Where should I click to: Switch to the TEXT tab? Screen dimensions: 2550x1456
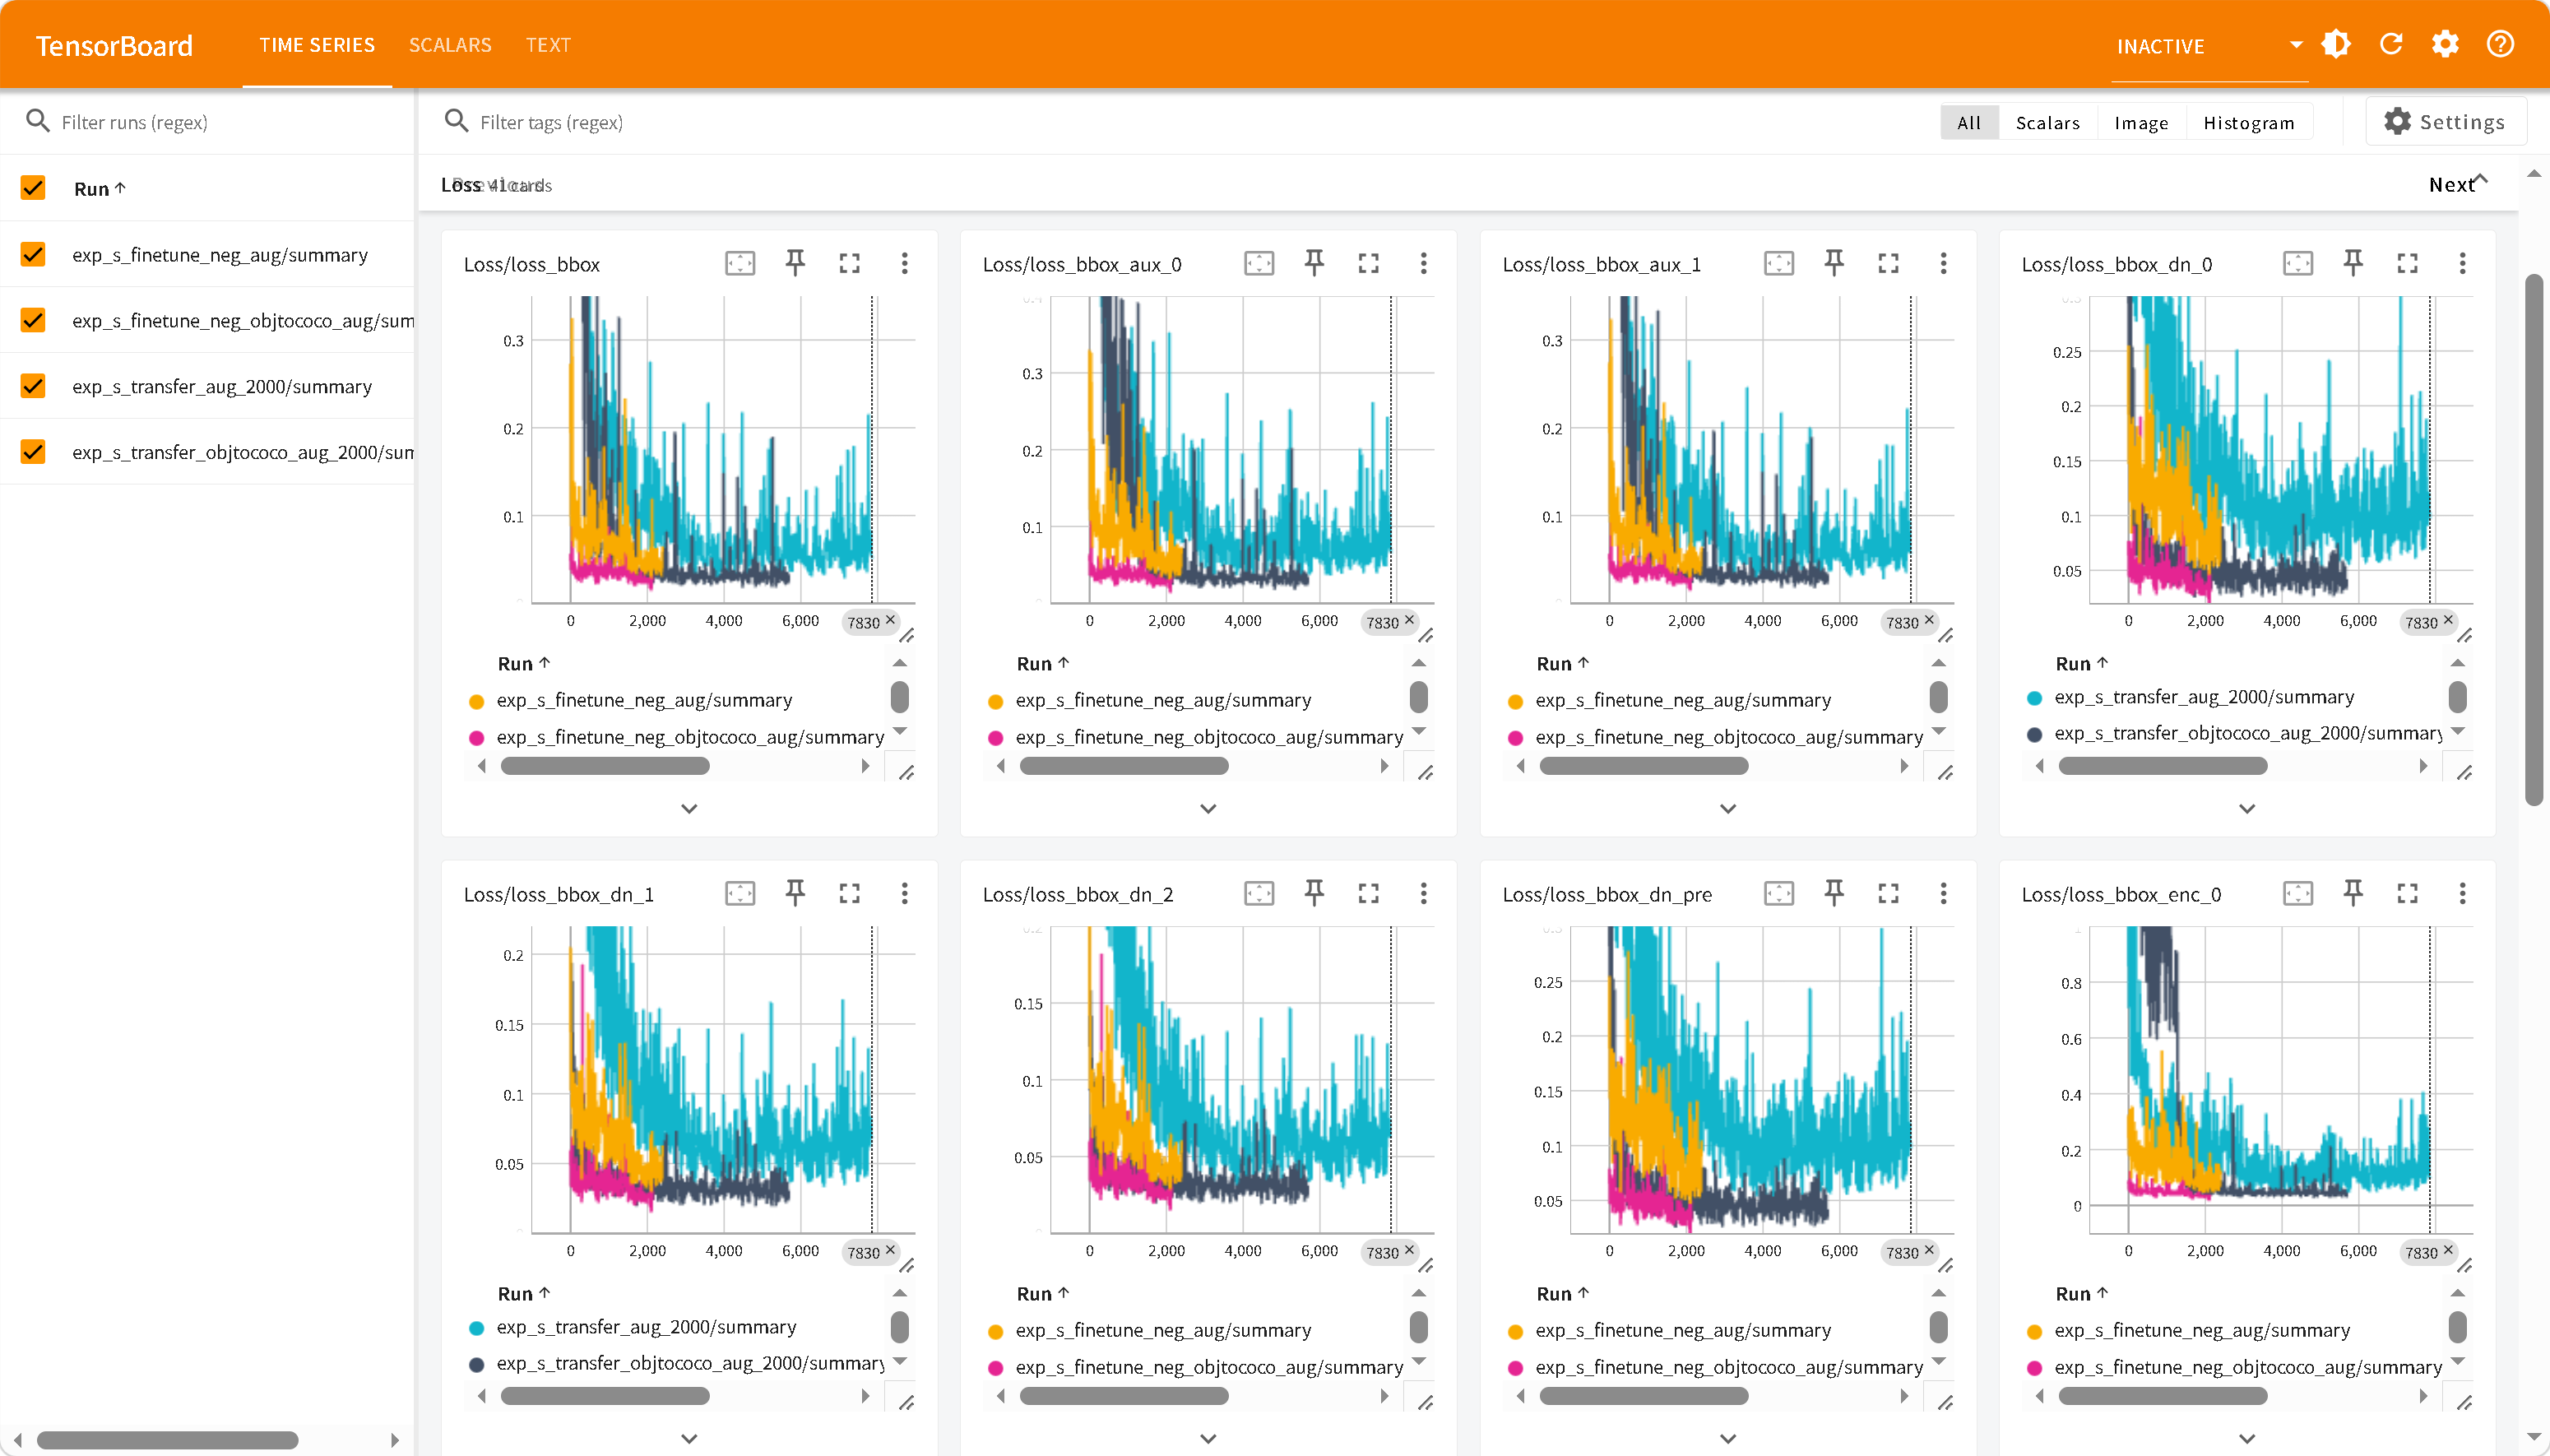pyautogui.click(x=548, y=45)
